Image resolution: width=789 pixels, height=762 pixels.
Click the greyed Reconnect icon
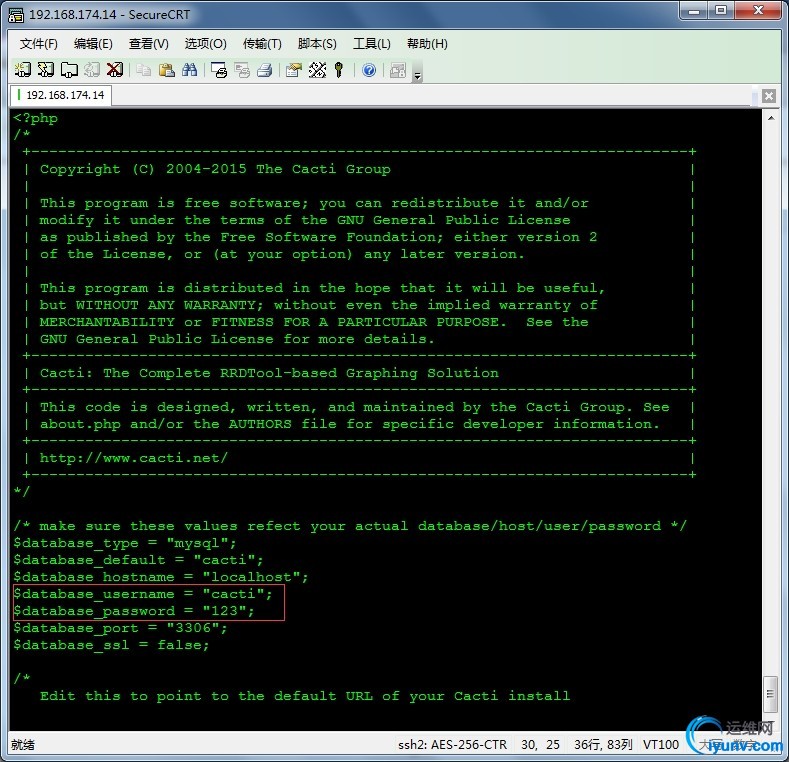pos(92,70)
